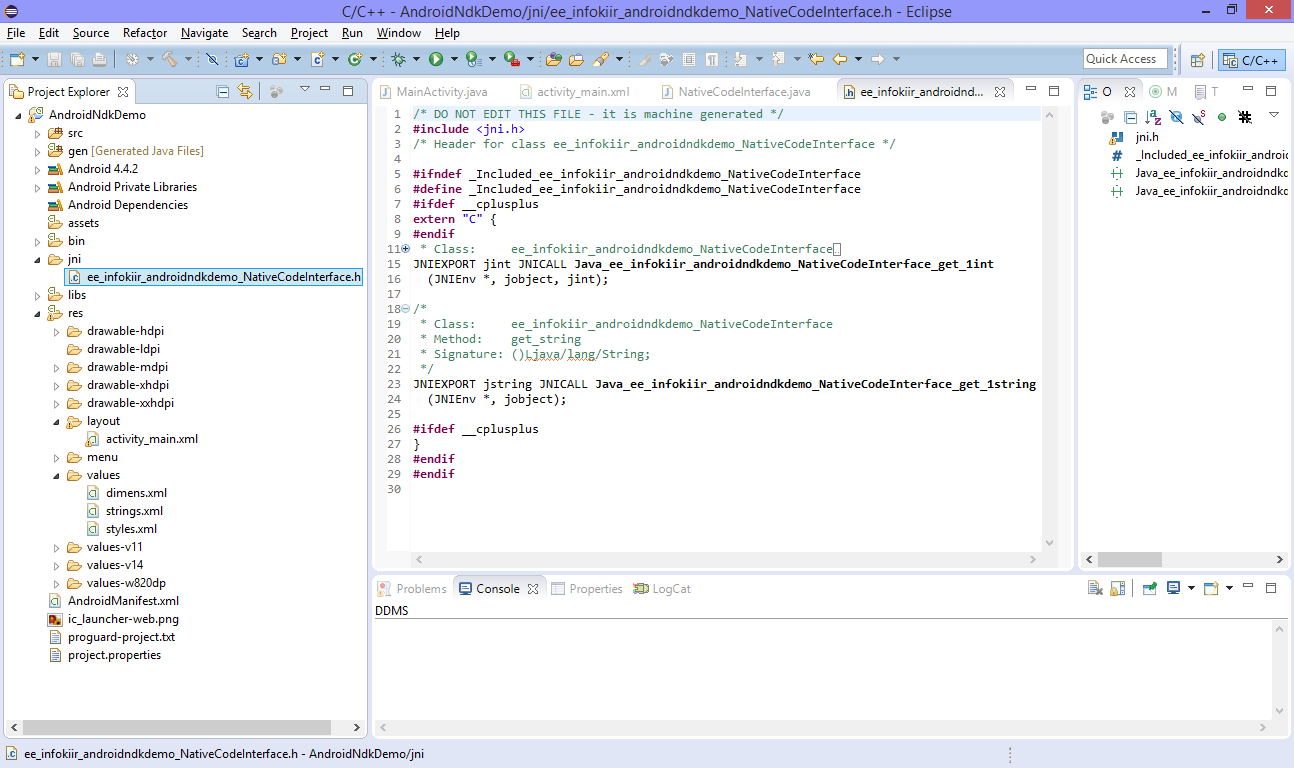Click the Last Edit Location arrow

tap(816, 60)
